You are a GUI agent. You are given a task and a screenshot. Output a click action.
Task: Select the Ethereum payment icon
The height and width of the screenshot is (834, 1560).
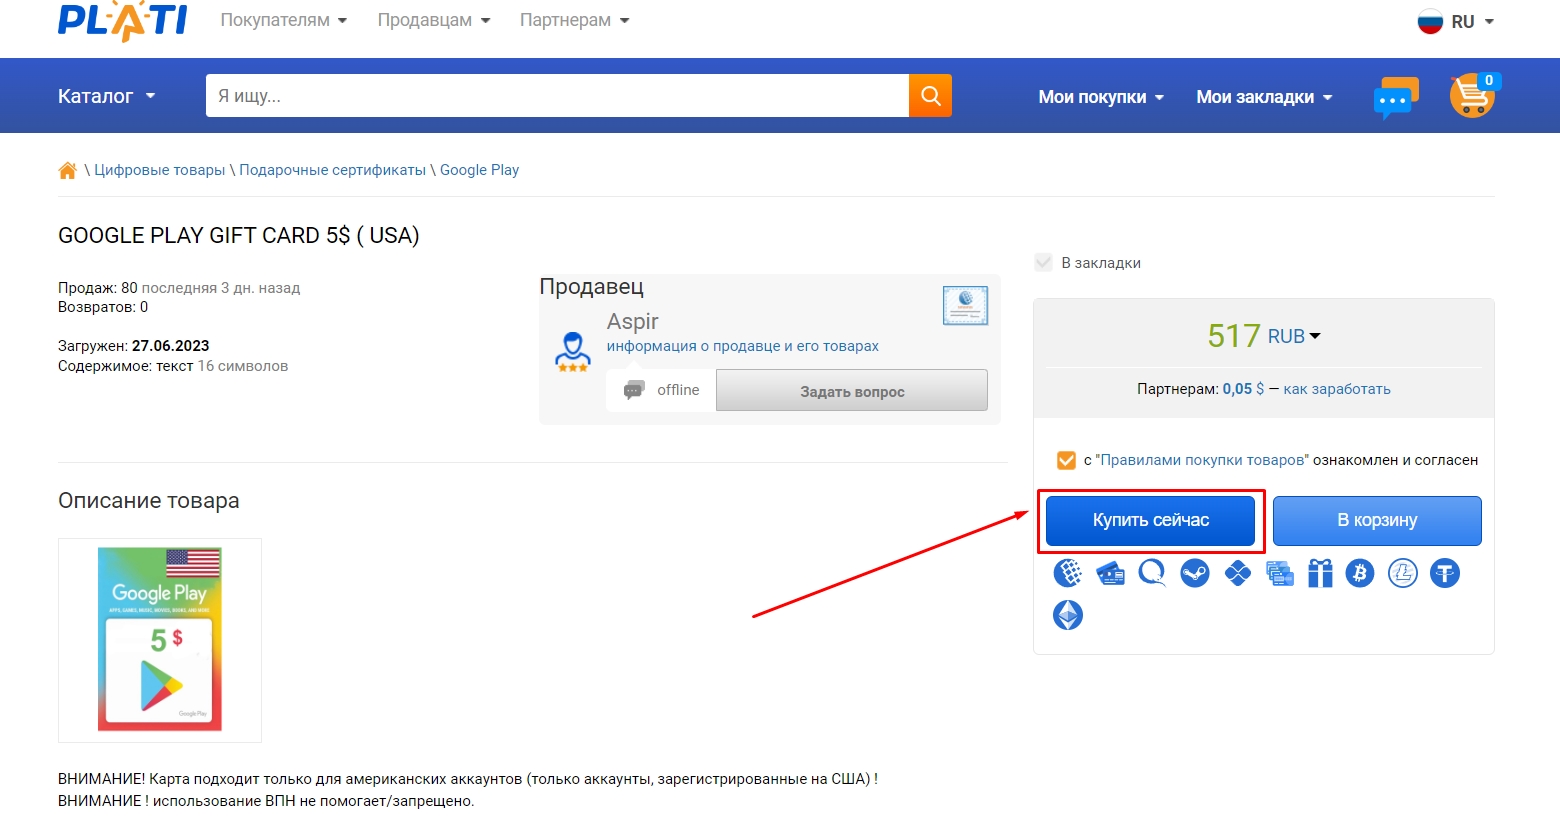click(1068, 615)
